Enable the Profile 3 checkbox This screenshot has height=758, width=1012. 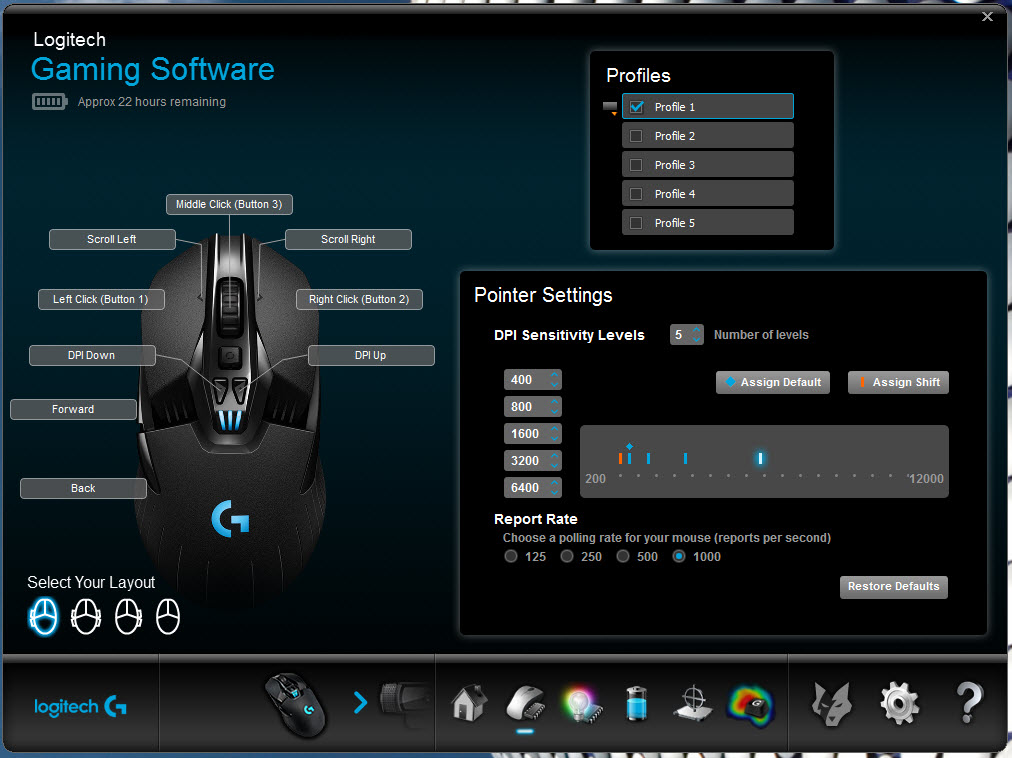(x=636, y=165)
